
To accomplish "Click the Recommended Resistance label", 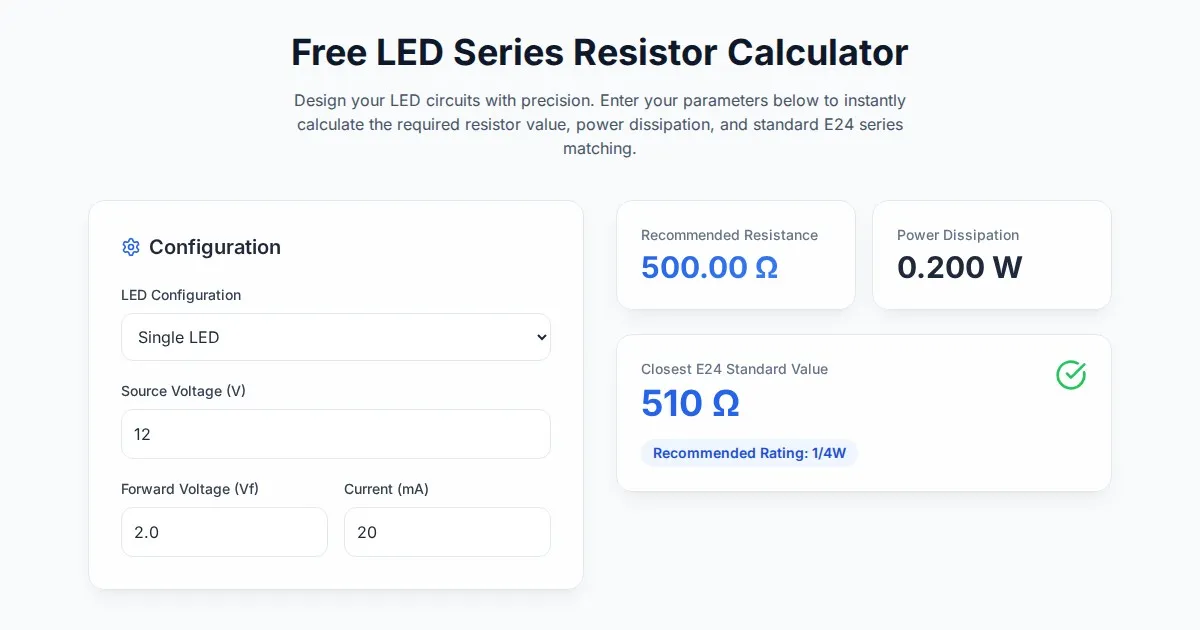I will (729, 235).
